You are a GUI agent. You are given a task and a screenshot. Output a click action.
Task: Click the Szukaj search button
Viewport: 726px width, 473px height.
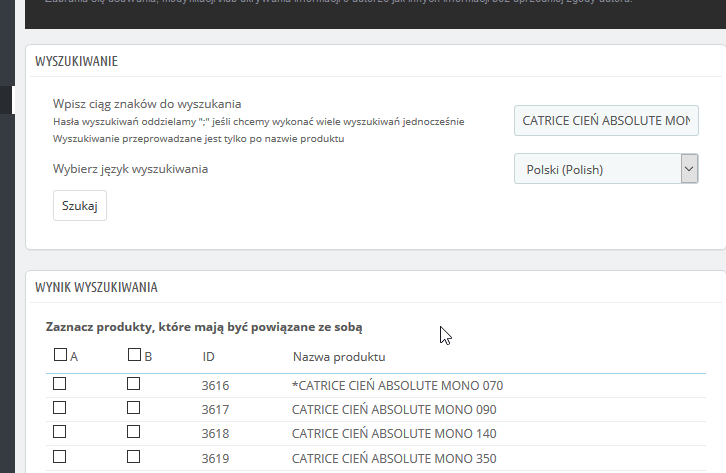(x=80, y=205)
